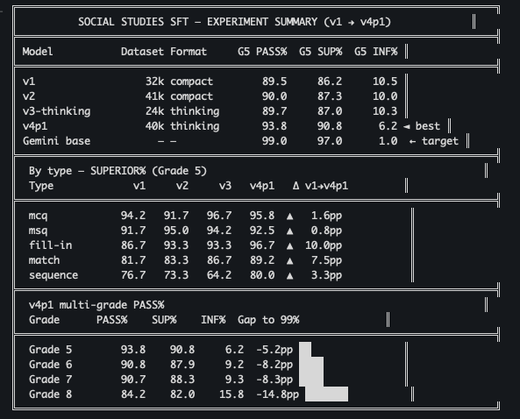The image size is (520, 419).
Task: Click the 'Gemini base' row label
Action: click(x=56, y=141)
